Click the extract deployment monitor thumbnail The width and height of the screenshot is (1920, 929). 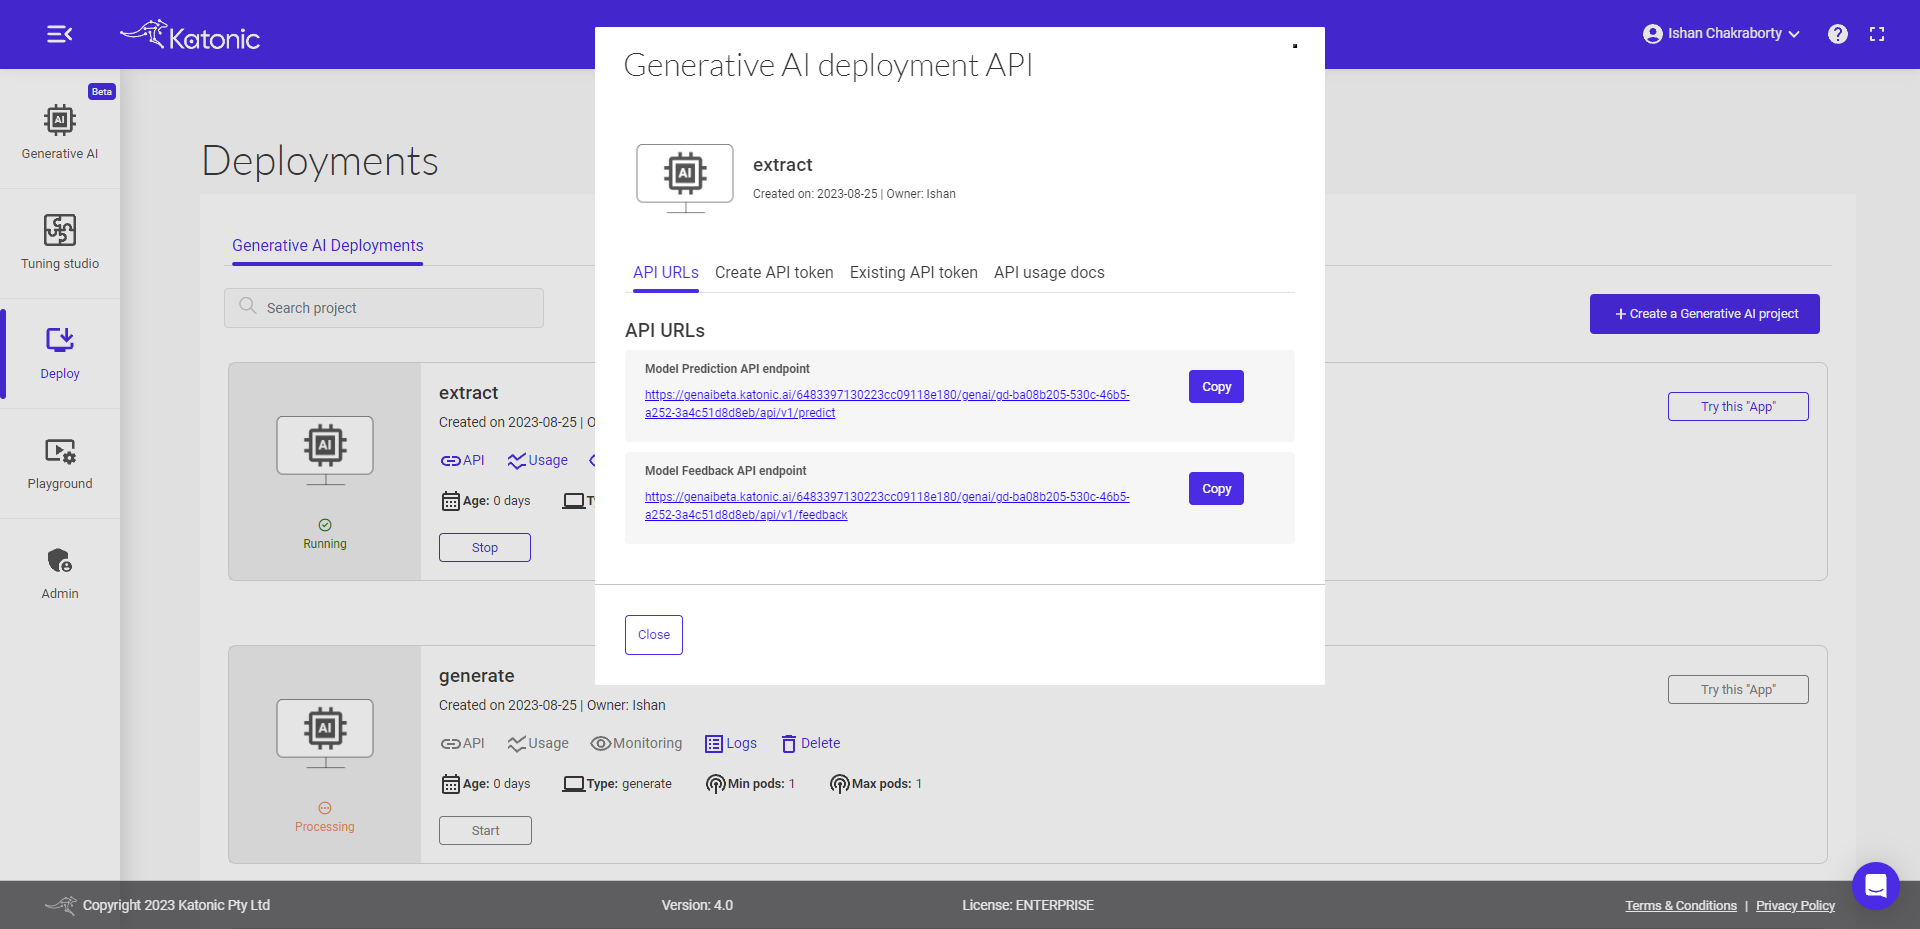pyautogui.click(x=325, y=451)
